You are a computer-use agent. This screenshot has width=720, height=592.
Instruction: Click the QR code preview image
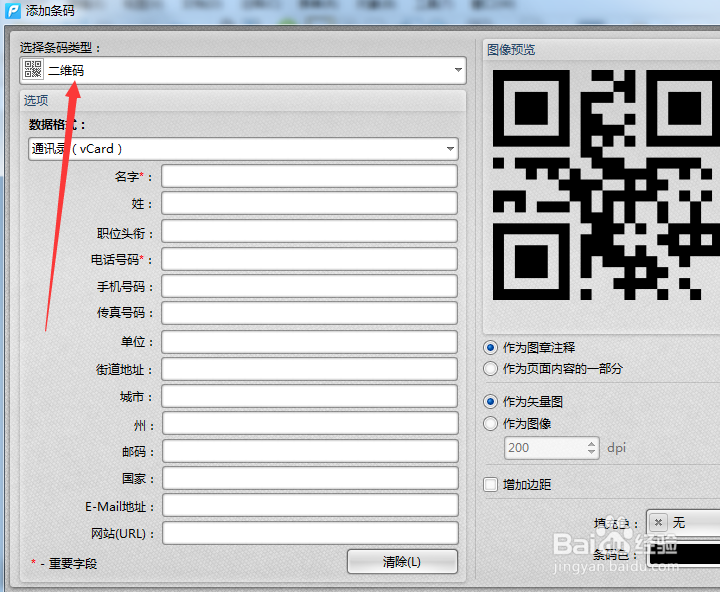point(606,185)
